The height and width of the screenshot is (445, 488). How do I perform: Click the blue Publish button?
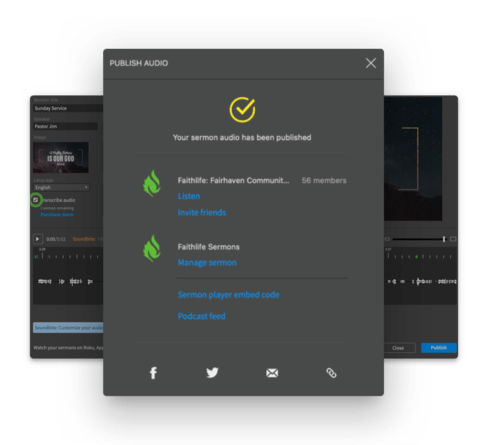(439, 348)
